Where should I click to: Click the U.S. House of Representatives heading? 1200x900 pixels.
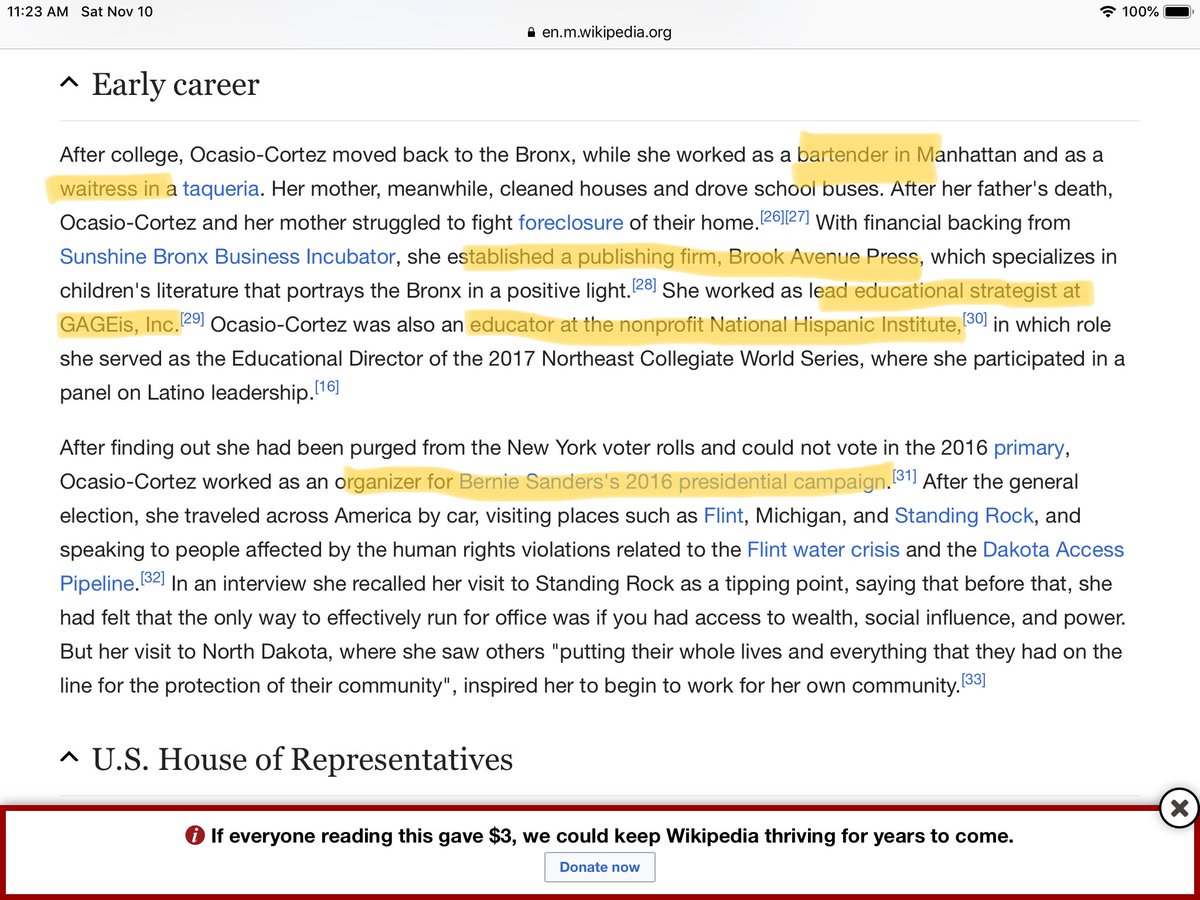click(x=302, y=759)
